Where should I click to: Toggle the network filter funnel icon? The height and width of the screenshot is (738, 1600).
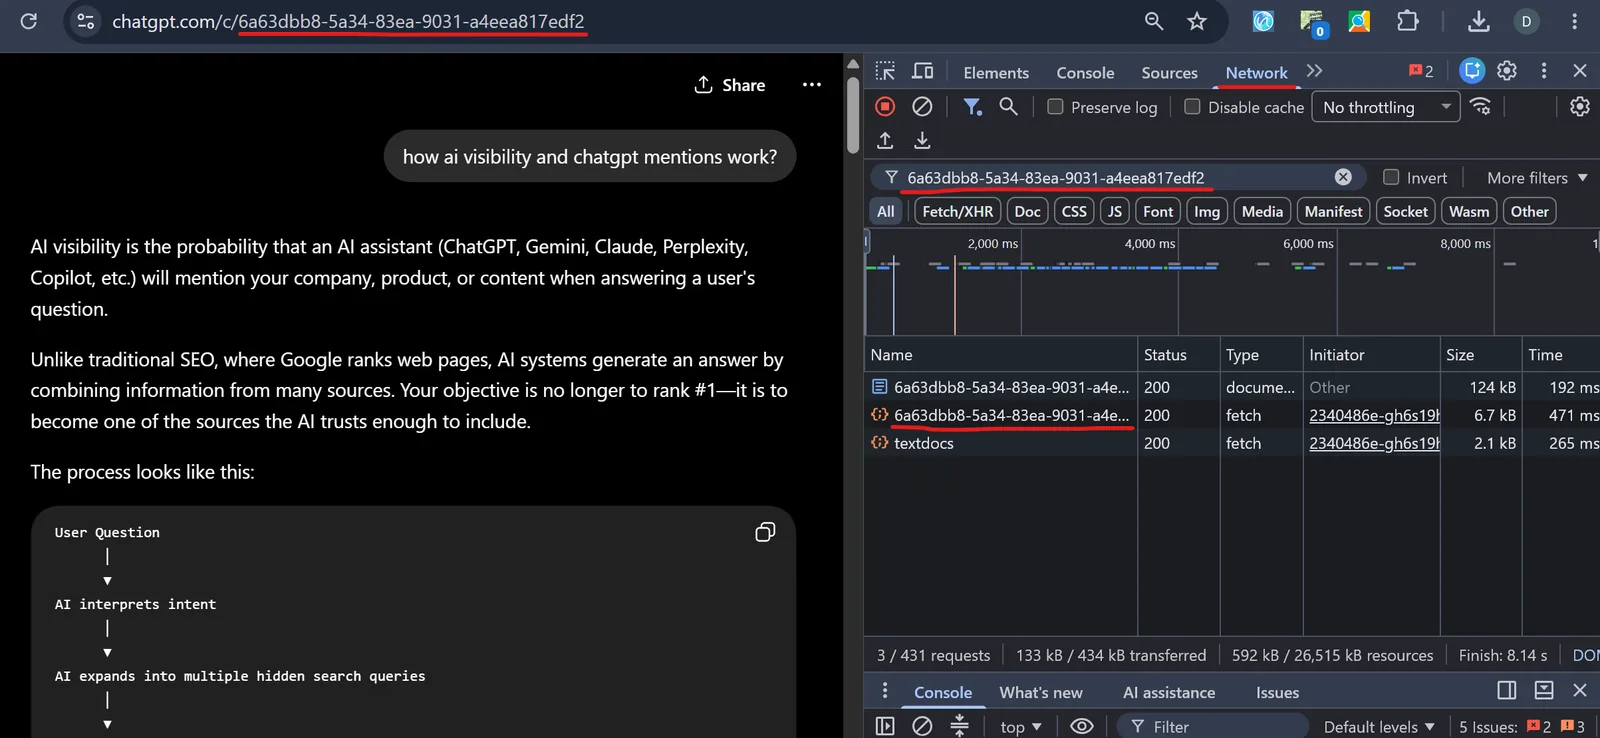coord(972,106)
